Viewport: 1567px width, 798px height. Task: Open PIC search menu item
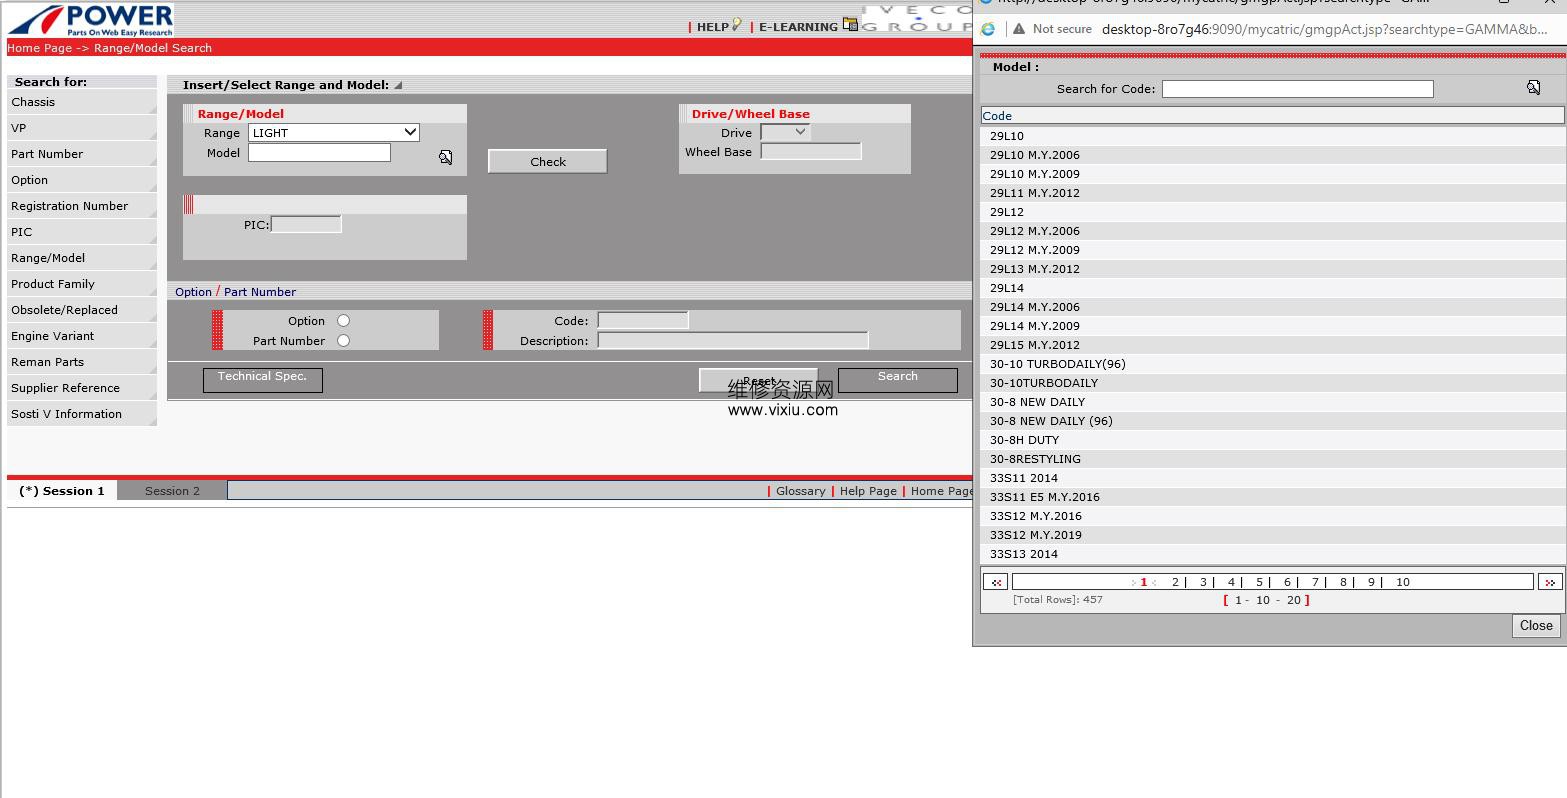(82, 232)
